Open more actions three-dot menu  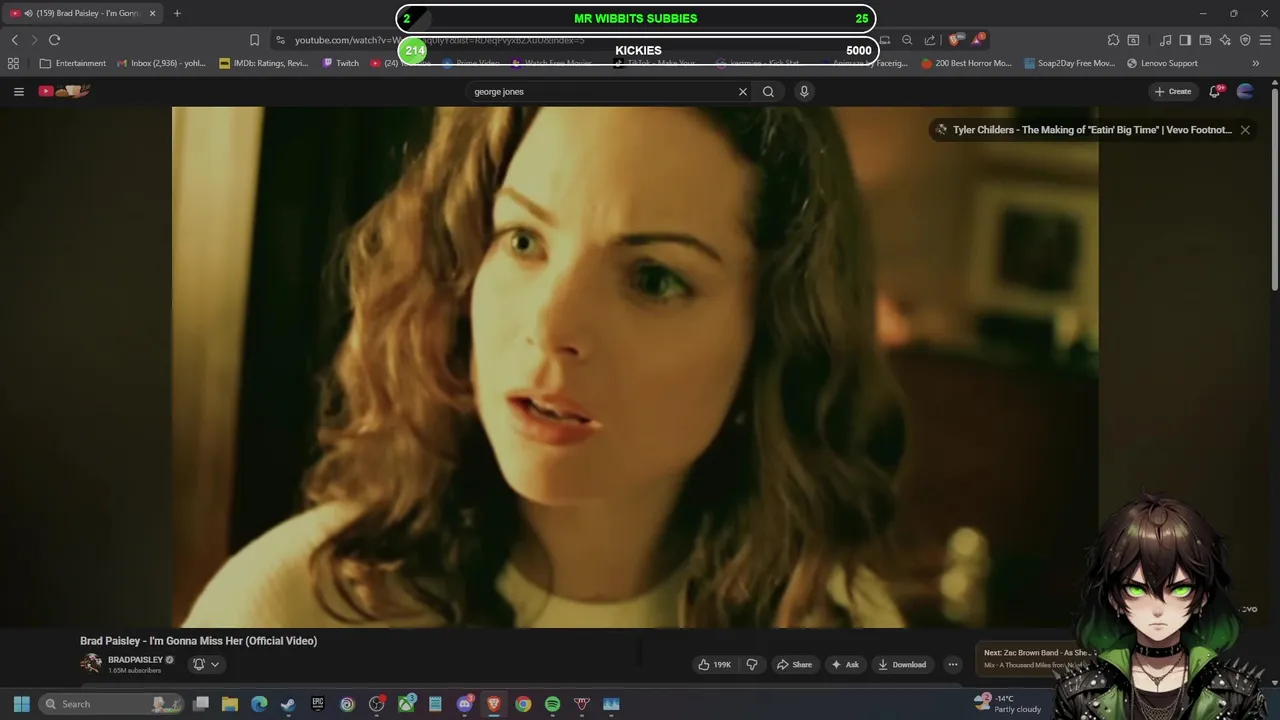[953, 664]
